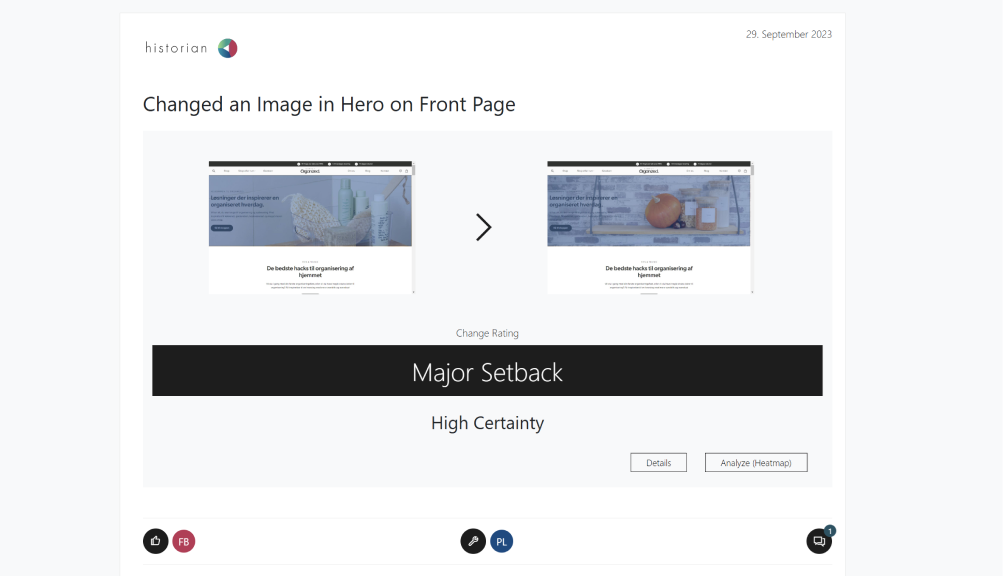The image size is (1003, 576).
Task: Click the comment count badge showing 1
Action: pyautogui.click(x=830, y=531)
